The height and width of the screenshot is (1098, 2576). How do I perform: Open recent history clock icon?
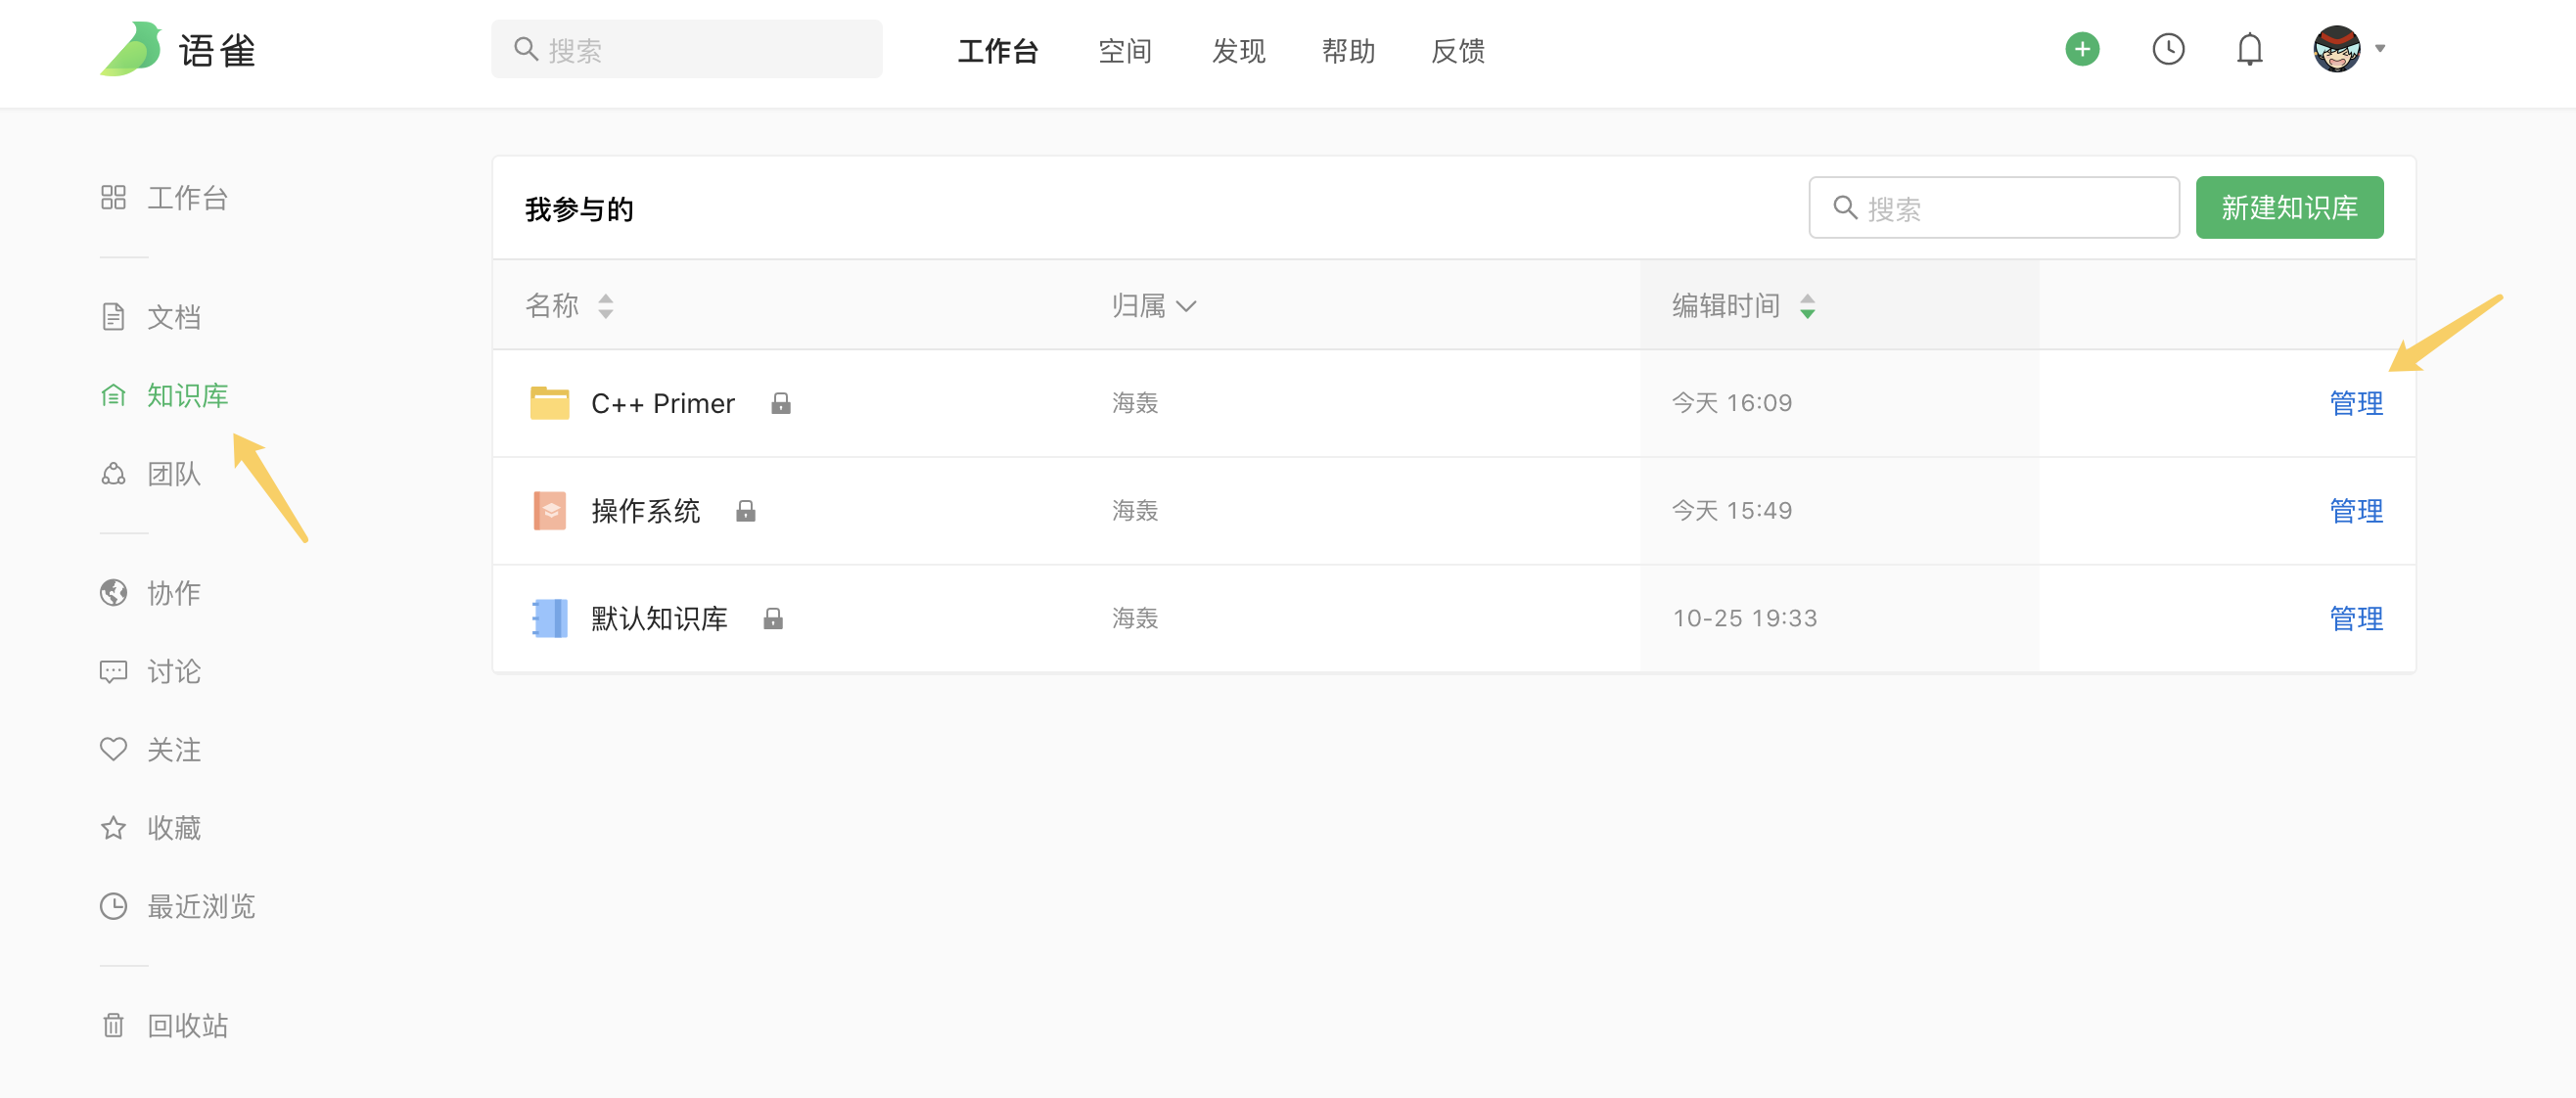(2167, 49)
